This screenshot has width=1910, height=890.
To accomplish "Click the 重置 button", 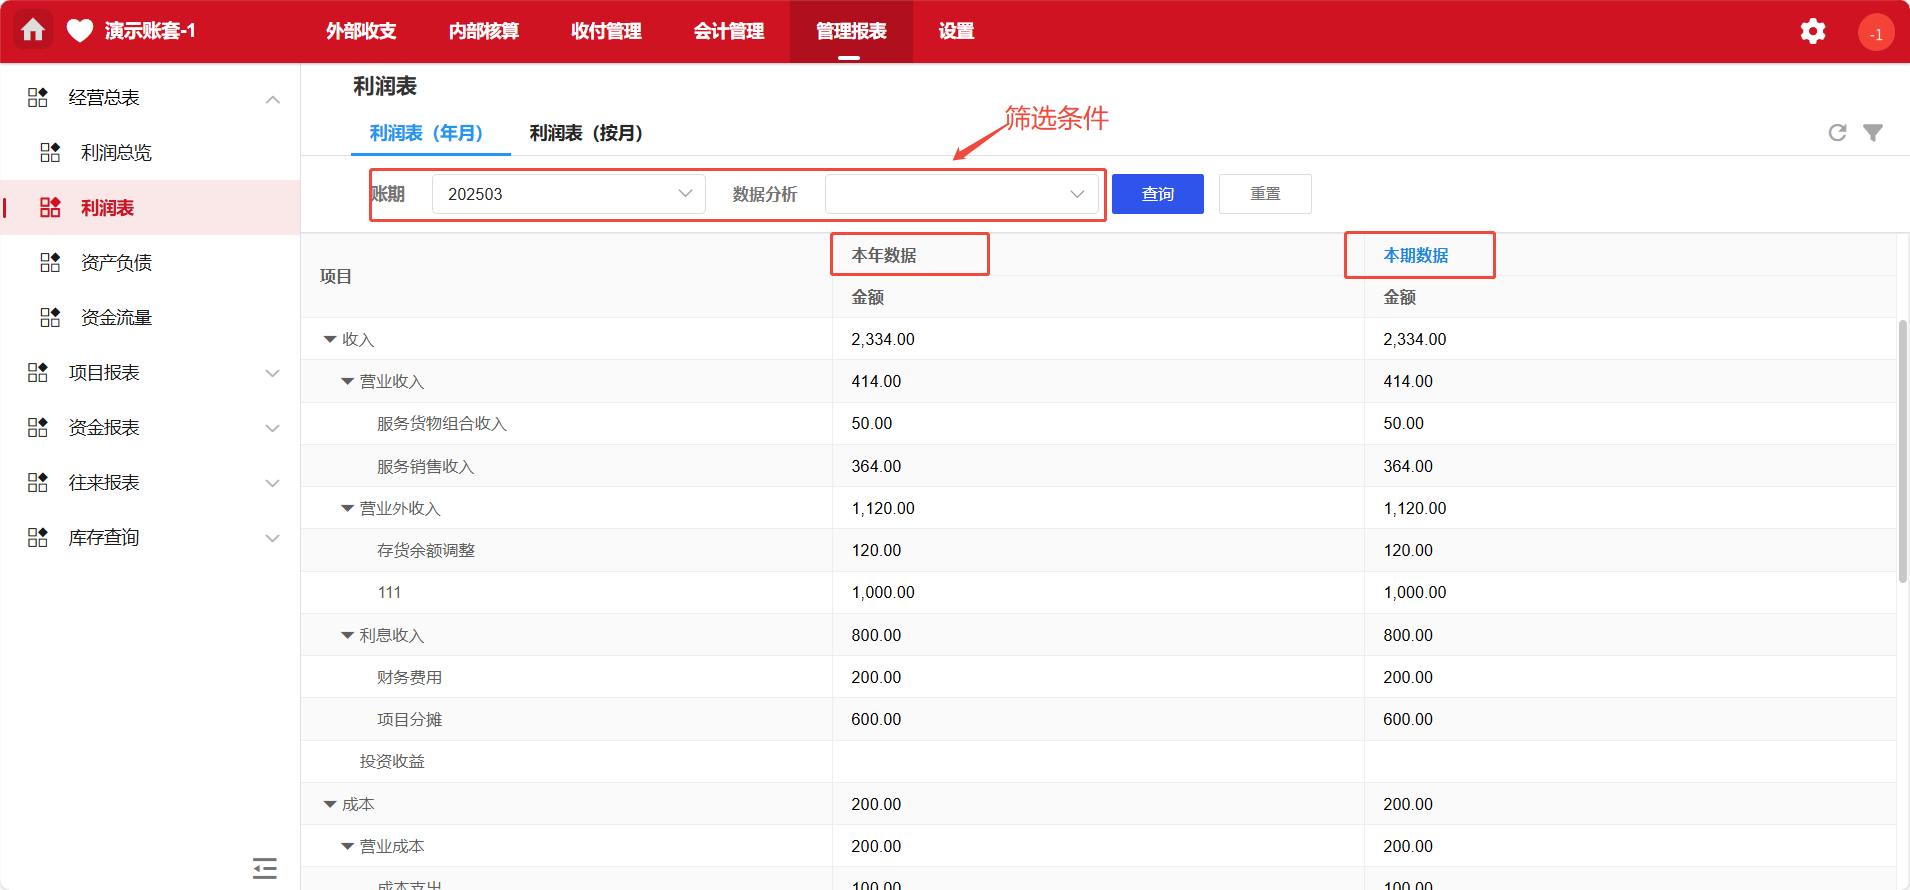I will 1265,194.
